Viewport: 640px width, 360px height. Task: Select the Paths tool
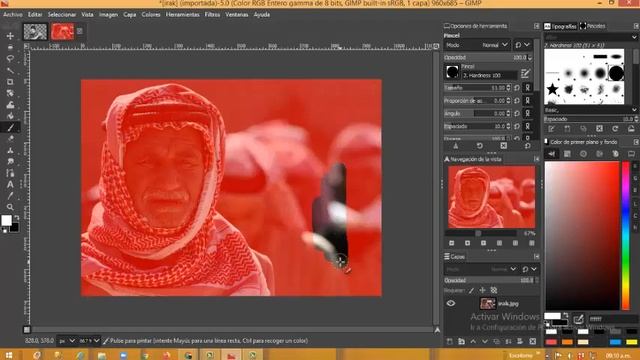tap(10, 173)
